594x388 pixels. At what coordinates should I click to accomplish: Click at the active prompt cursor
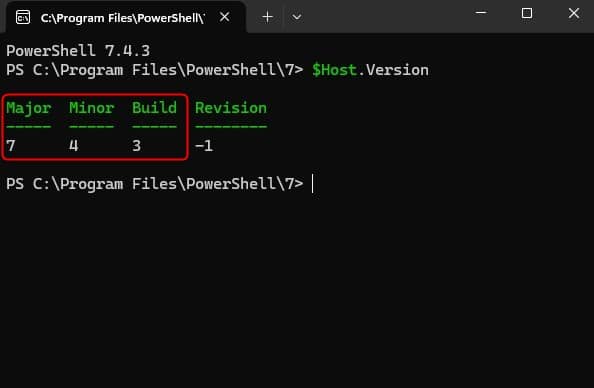pos(313,184)
